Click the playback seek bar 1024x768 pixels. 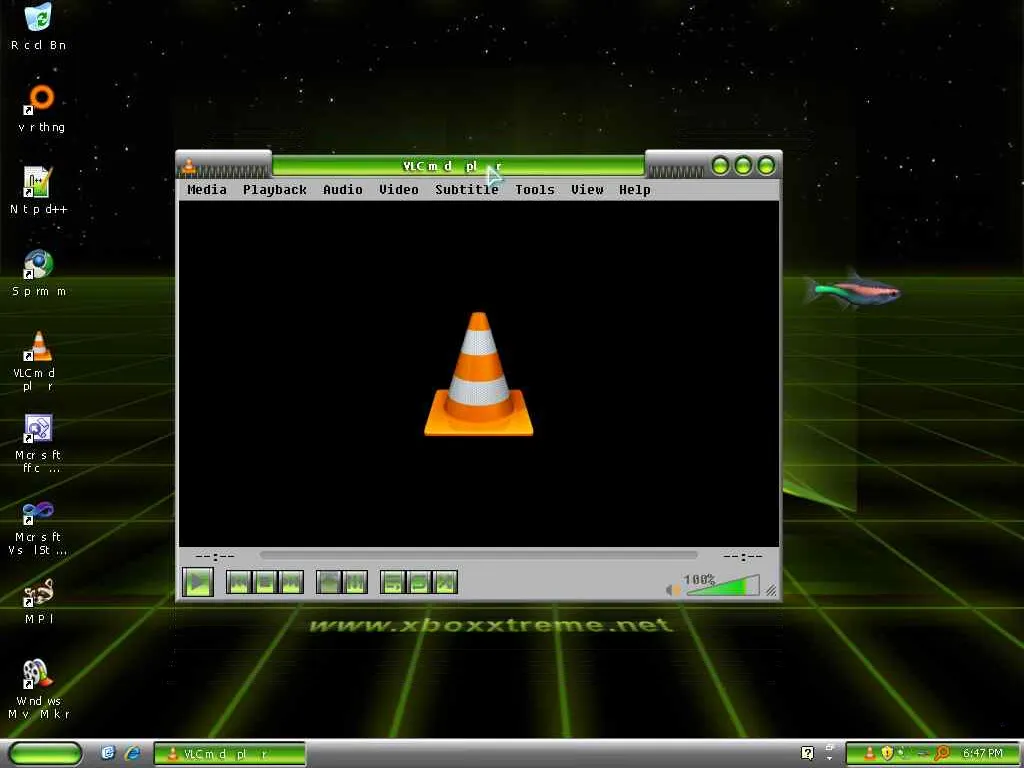(x=479, y=555)
